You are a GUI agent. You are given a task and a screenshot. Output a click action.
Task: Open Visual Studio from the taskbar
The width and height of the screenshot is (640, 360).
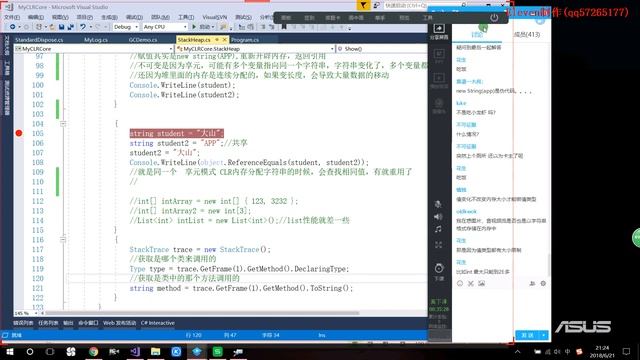coord(135,351)
